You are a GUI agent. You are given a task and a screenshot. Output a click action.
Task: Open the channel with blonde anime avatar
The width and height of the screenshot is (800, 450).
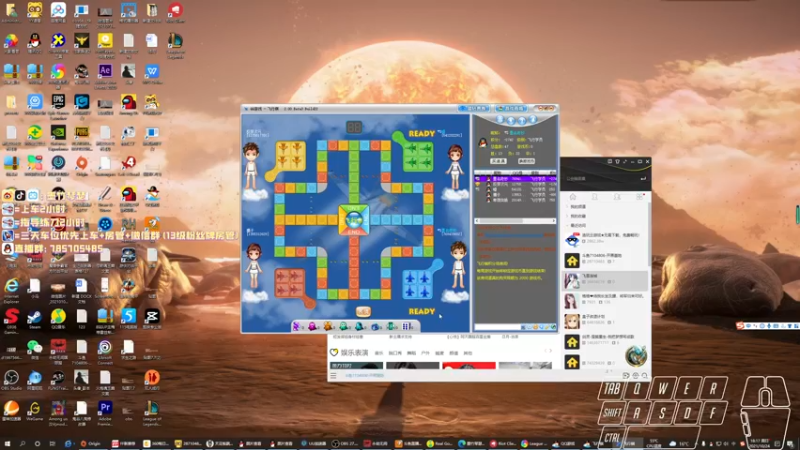[572, 321]
